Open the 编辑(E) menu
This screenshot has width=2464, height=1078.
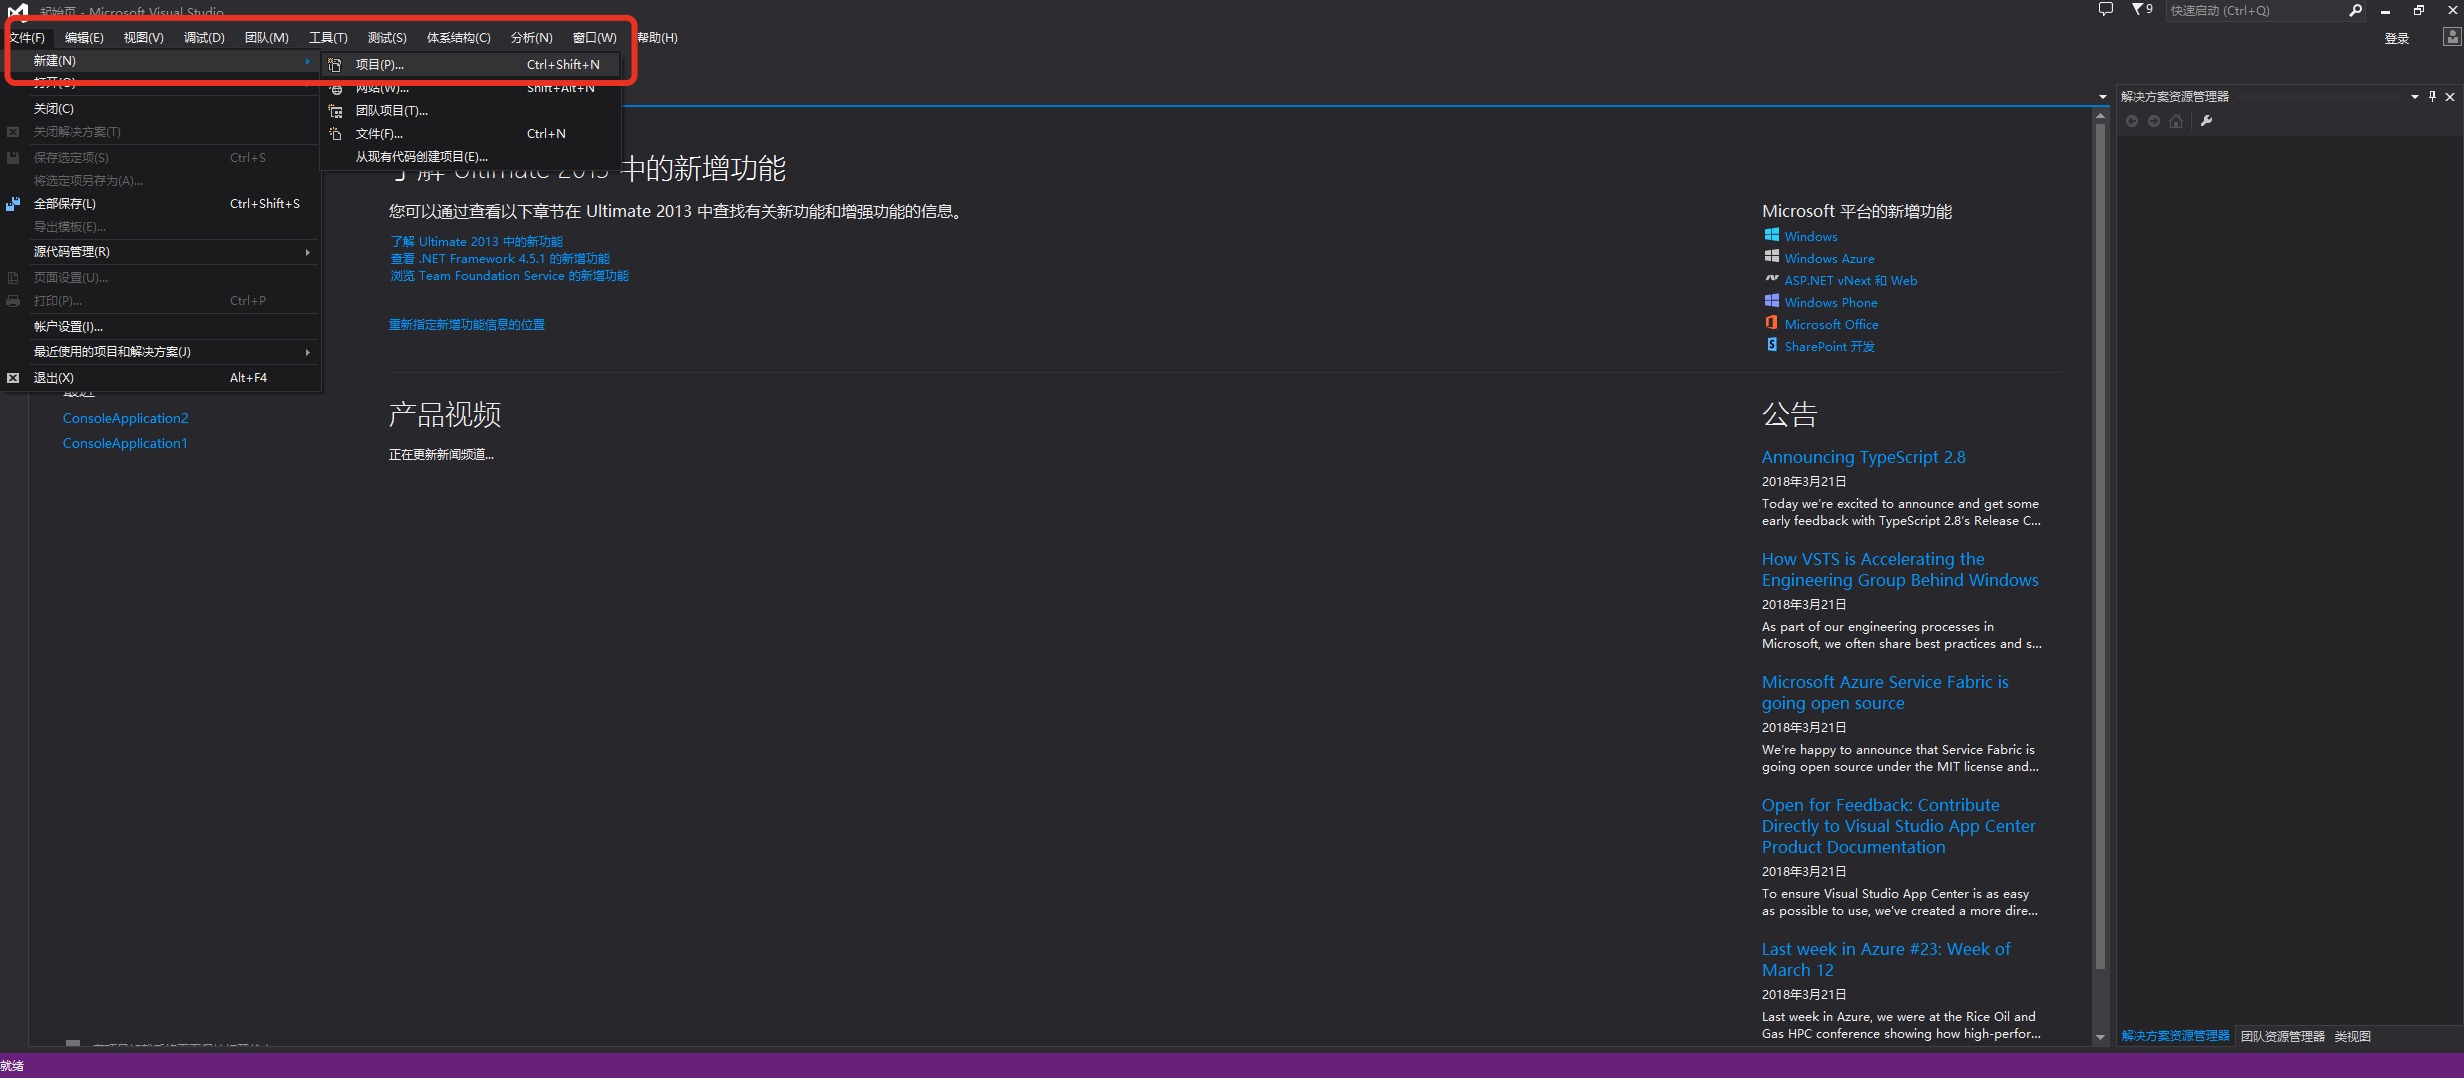pos(84,38)
